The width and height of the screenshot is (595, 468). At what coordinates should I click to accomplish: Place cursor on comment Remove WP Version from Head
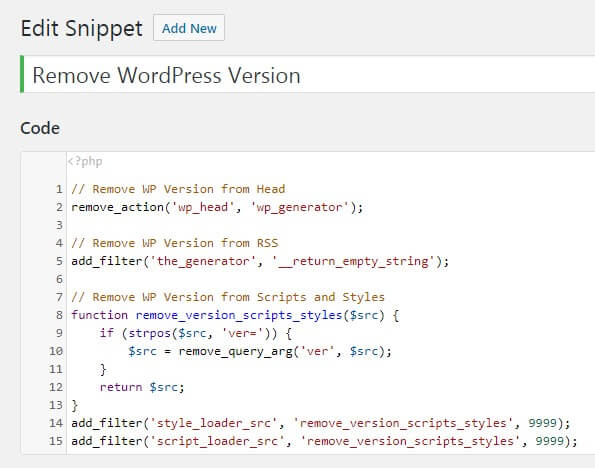tap(178, 189)
